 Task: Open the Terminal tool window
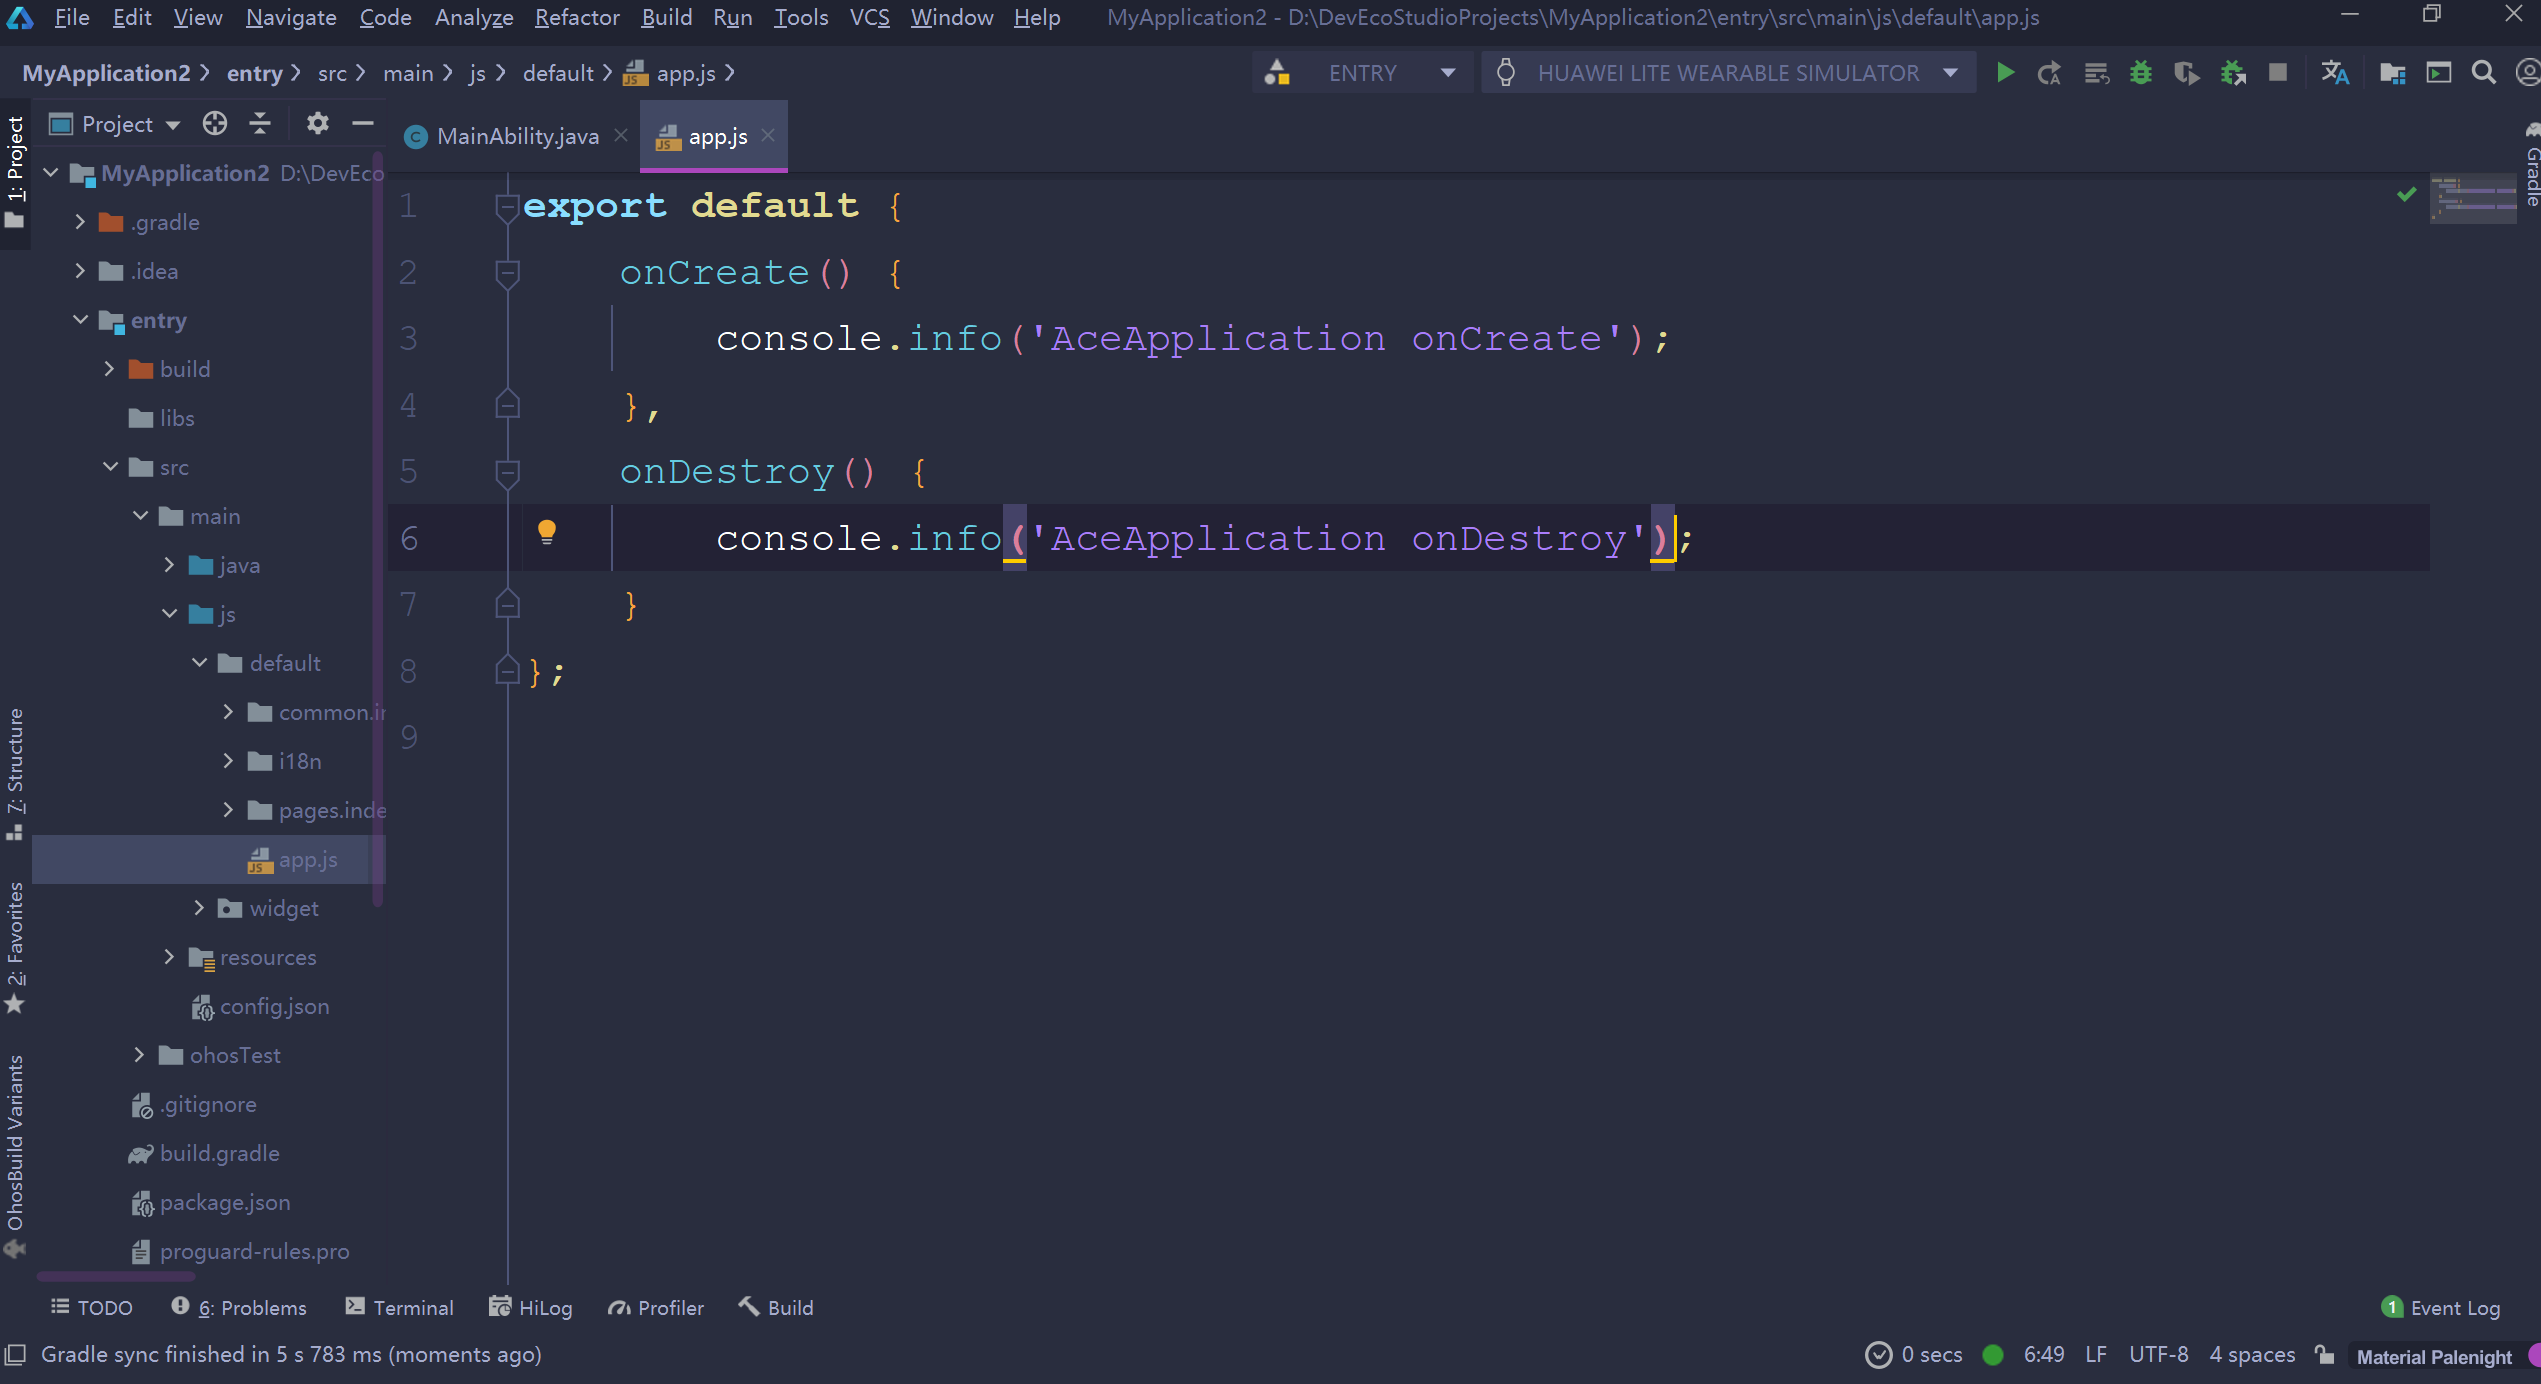[400, 1308]
